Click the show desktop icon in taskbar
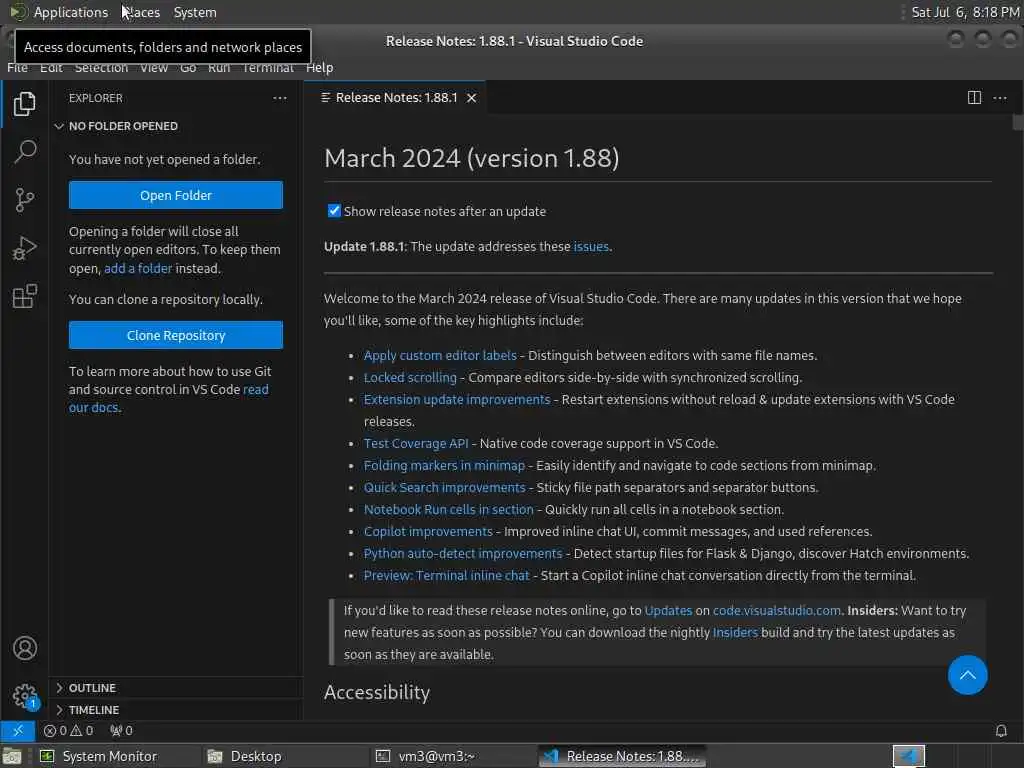Viewport: 1024px width, 768px height. point(11,757)
